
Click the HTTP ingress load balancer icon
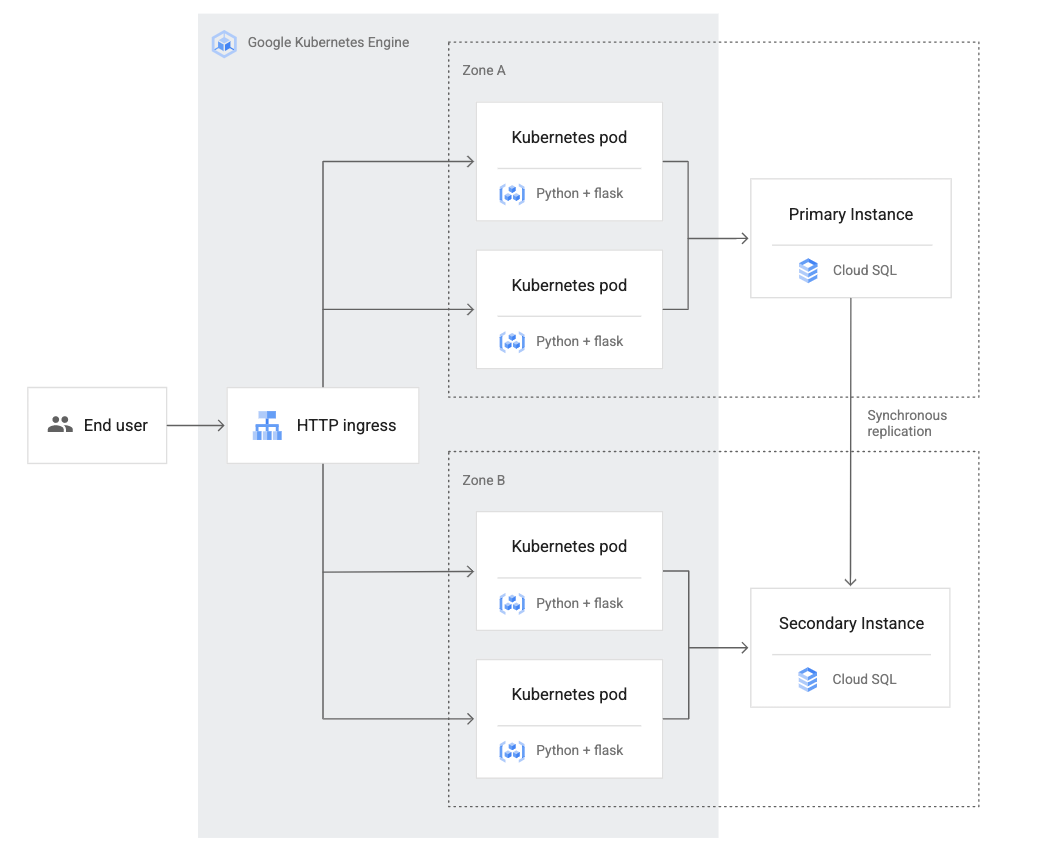pos(267,425)
